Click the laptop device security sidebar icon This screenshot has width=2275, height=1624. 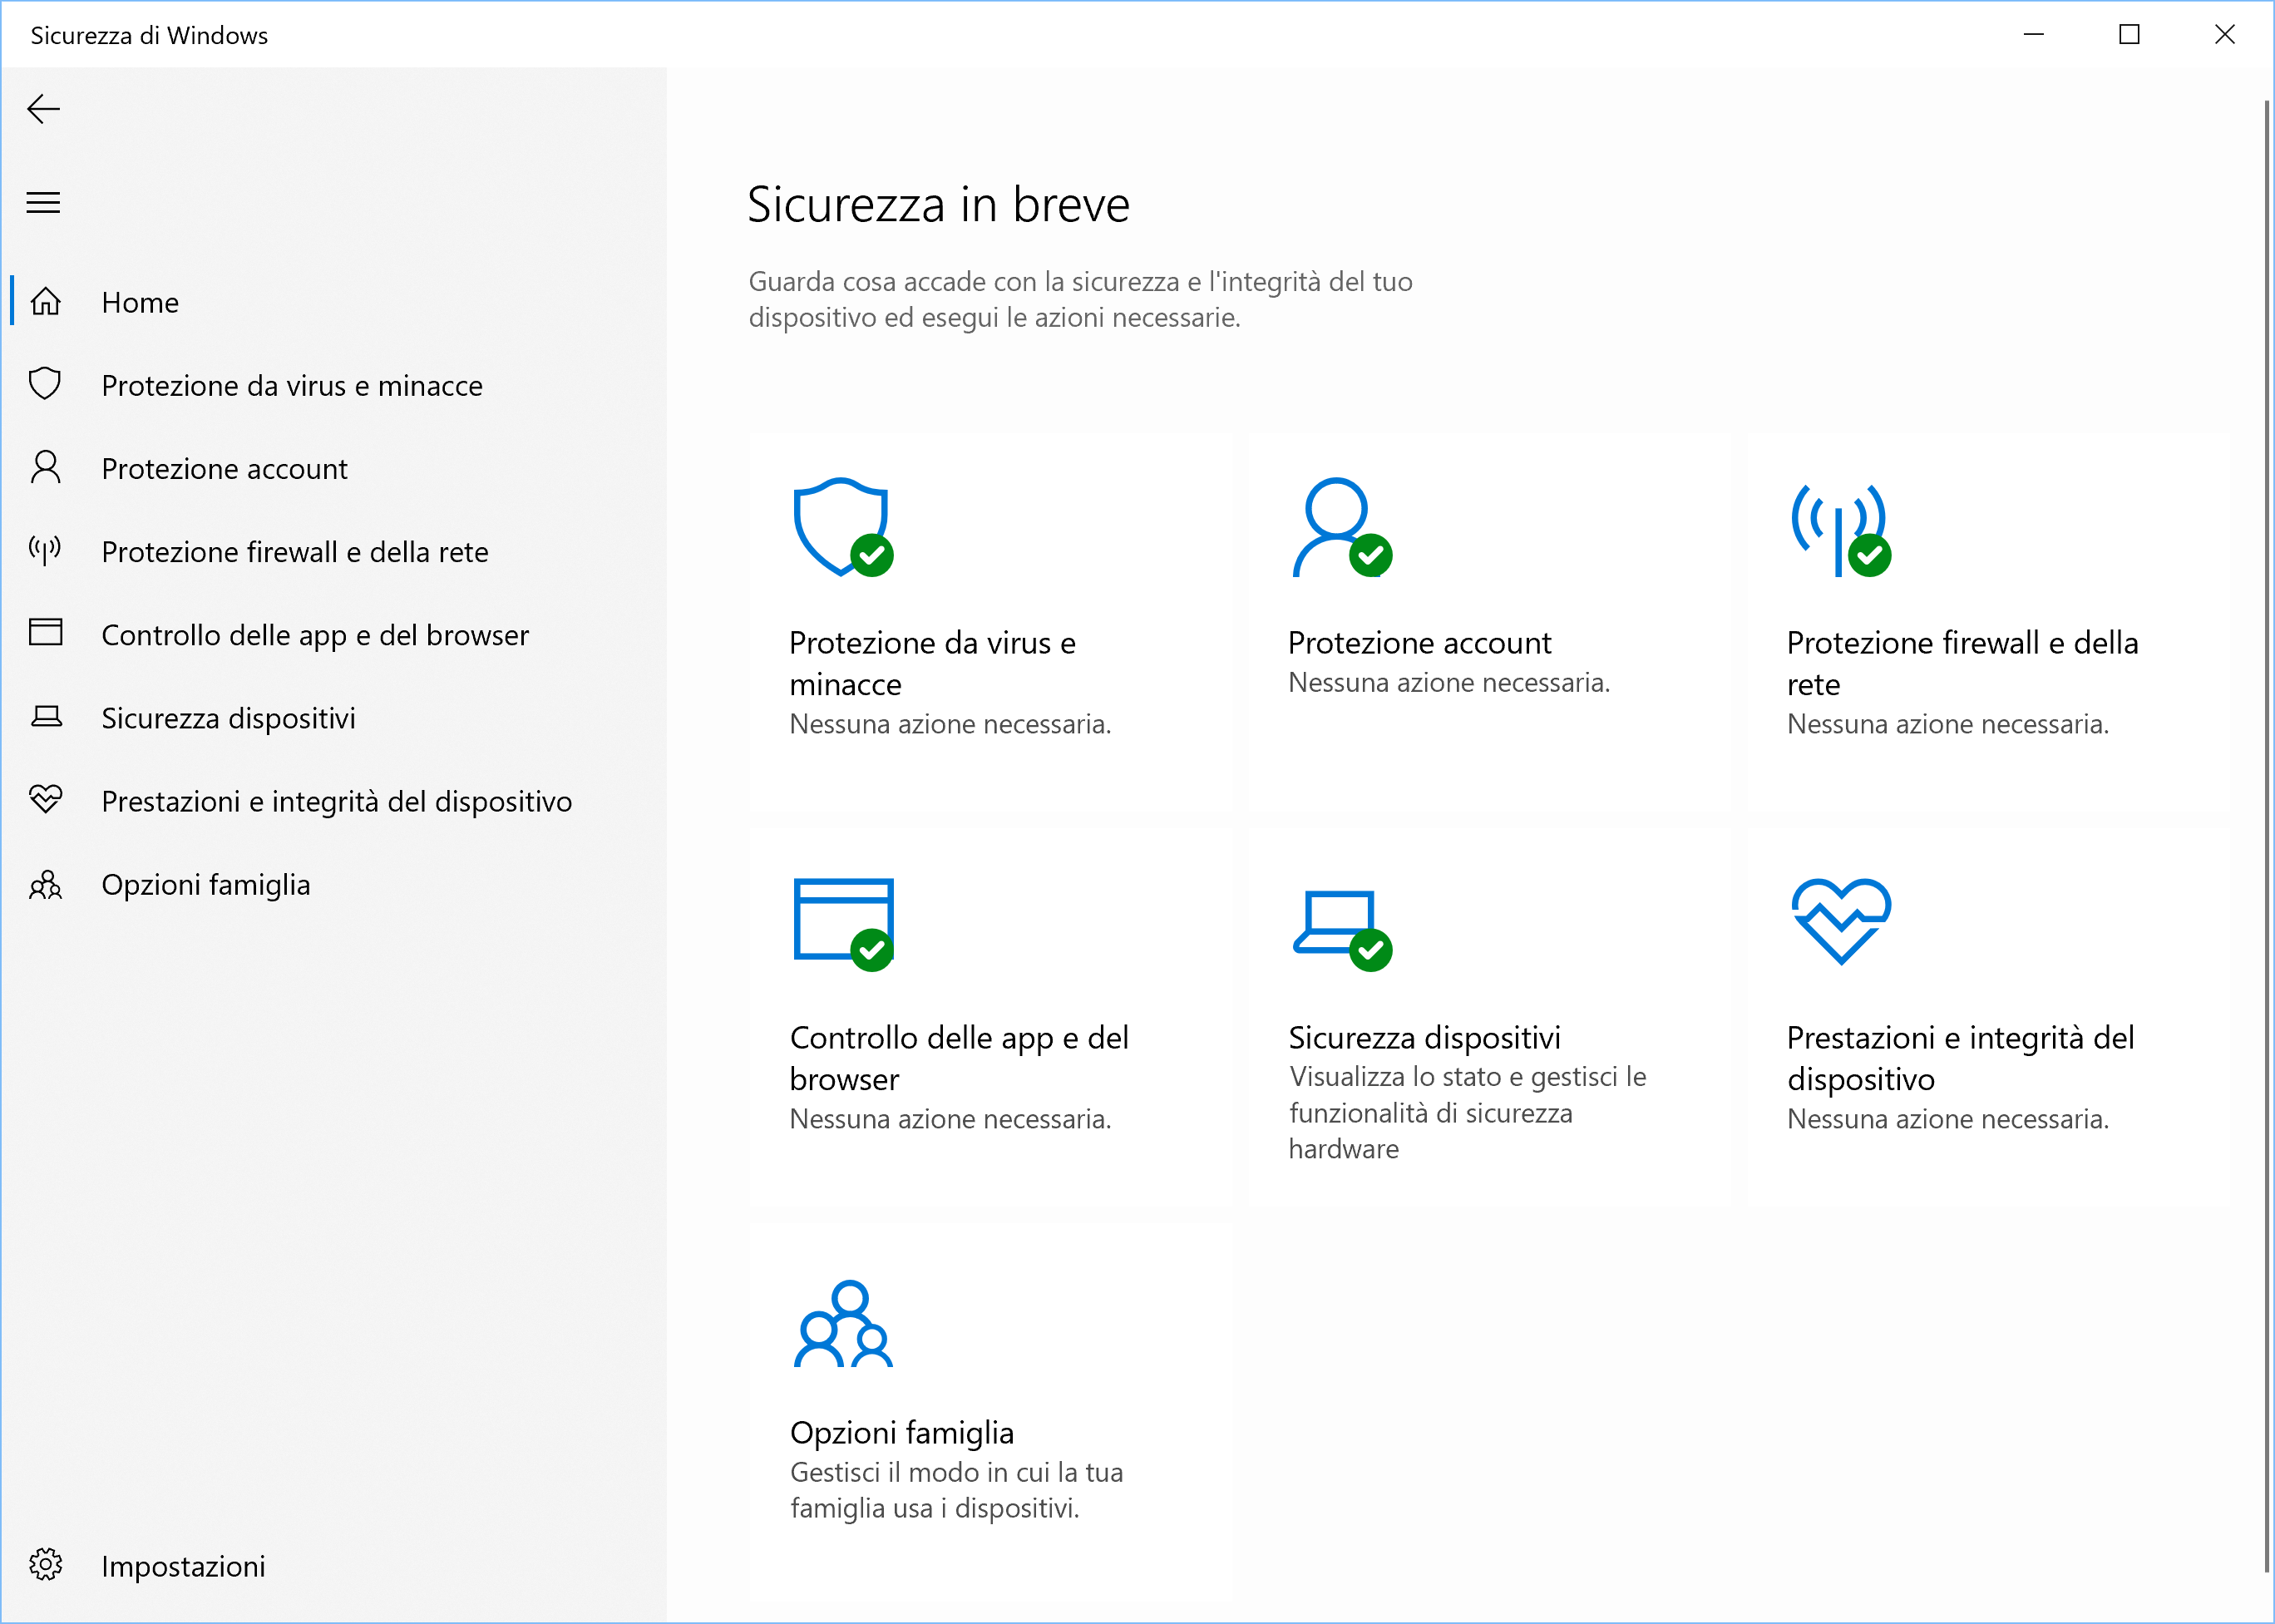tap(46, 716)
